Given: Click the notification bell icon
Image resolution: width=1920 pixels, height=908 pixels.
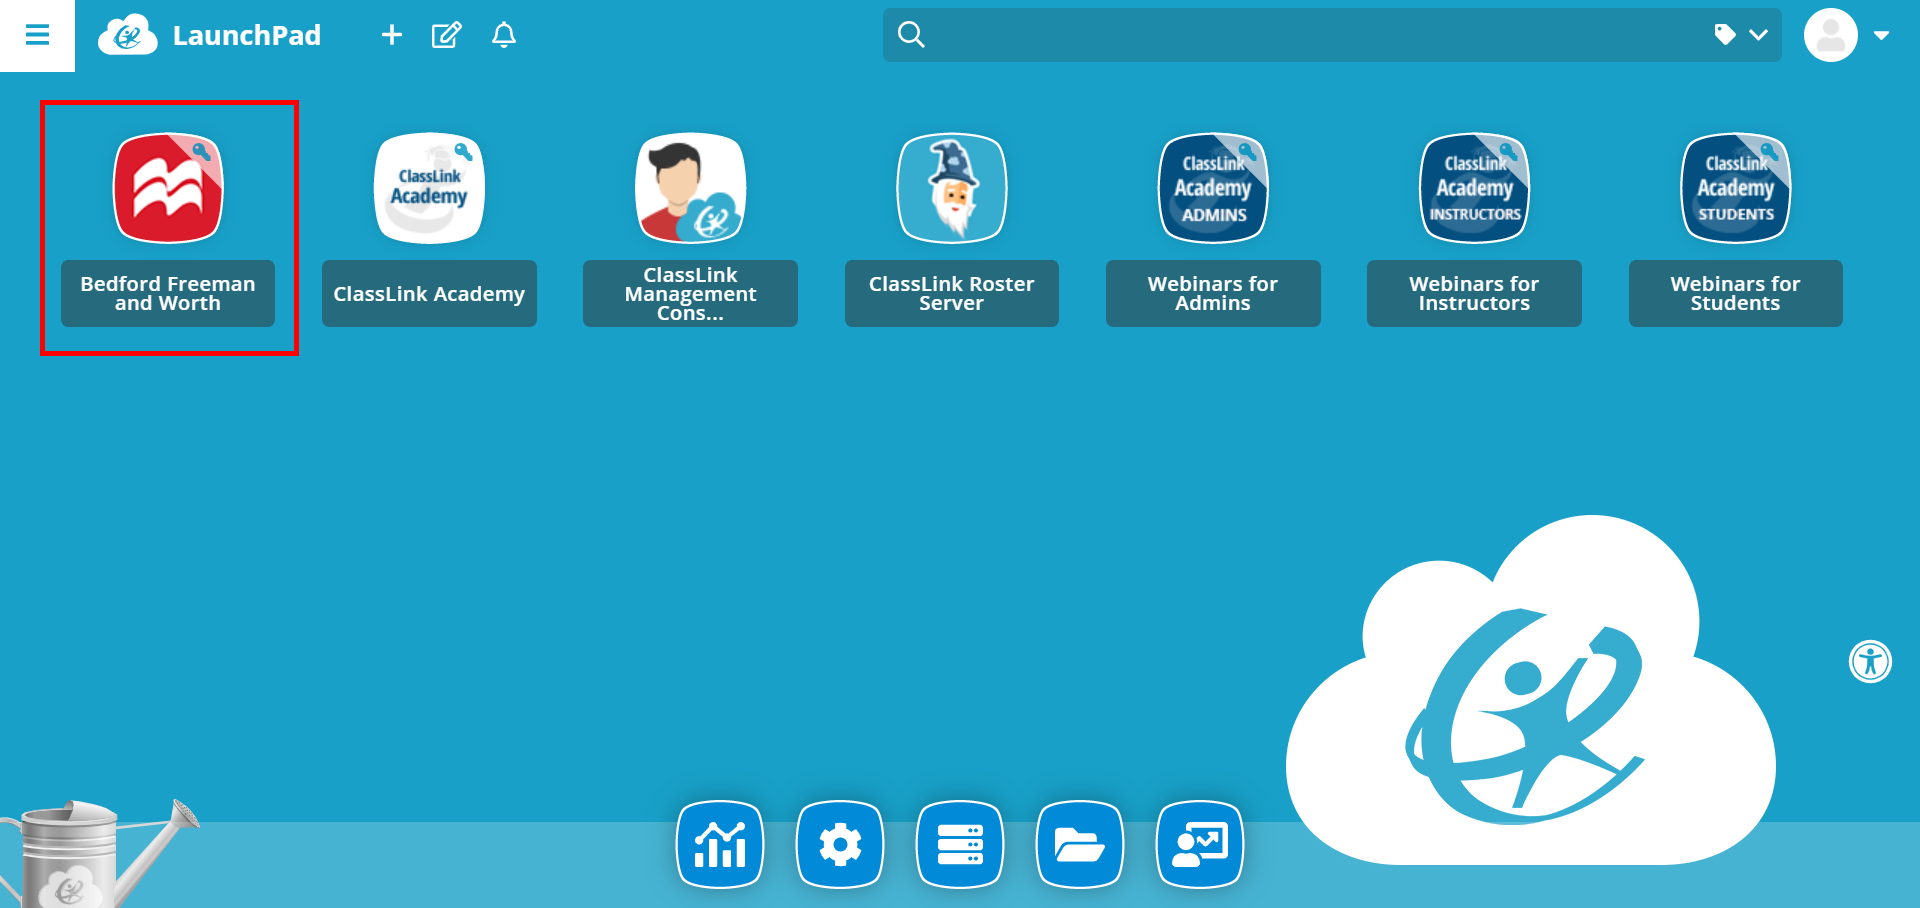Looking at the screenshot, I should pyautogui.click(x=503, y=35).
